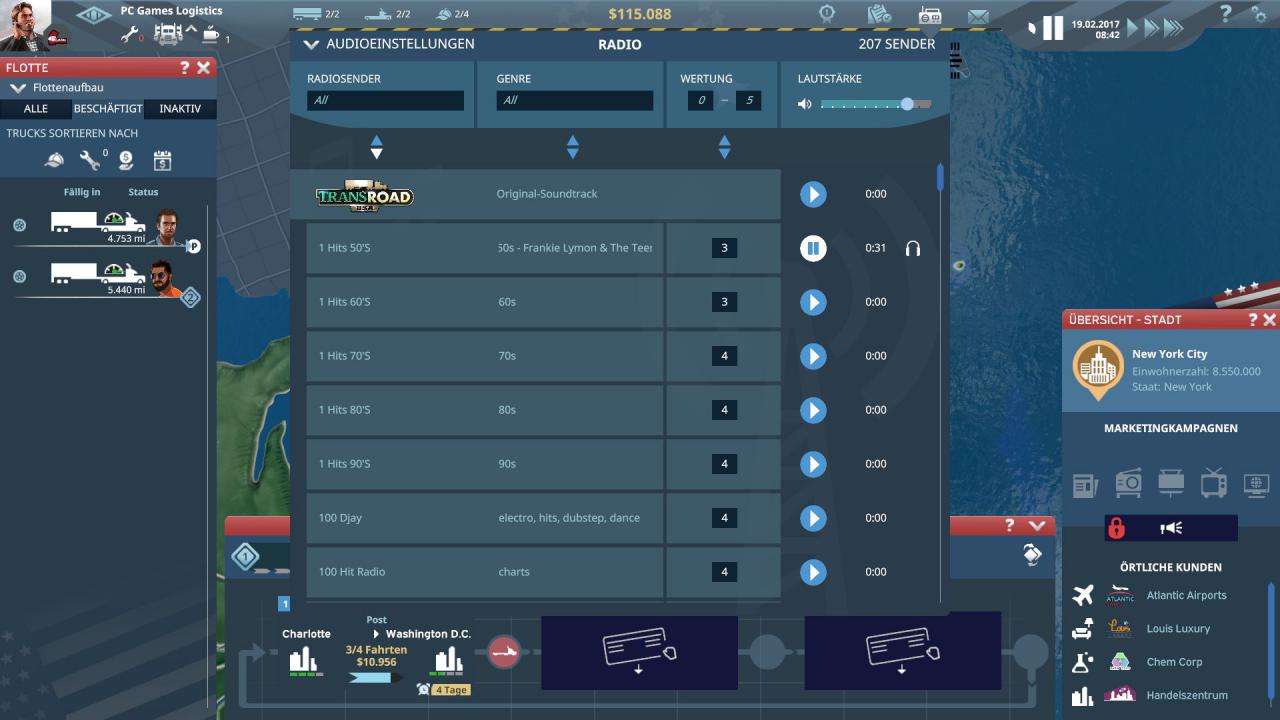Click the rotate icon in the route panel
The image size is (1280, 720).
(1032, 554)
